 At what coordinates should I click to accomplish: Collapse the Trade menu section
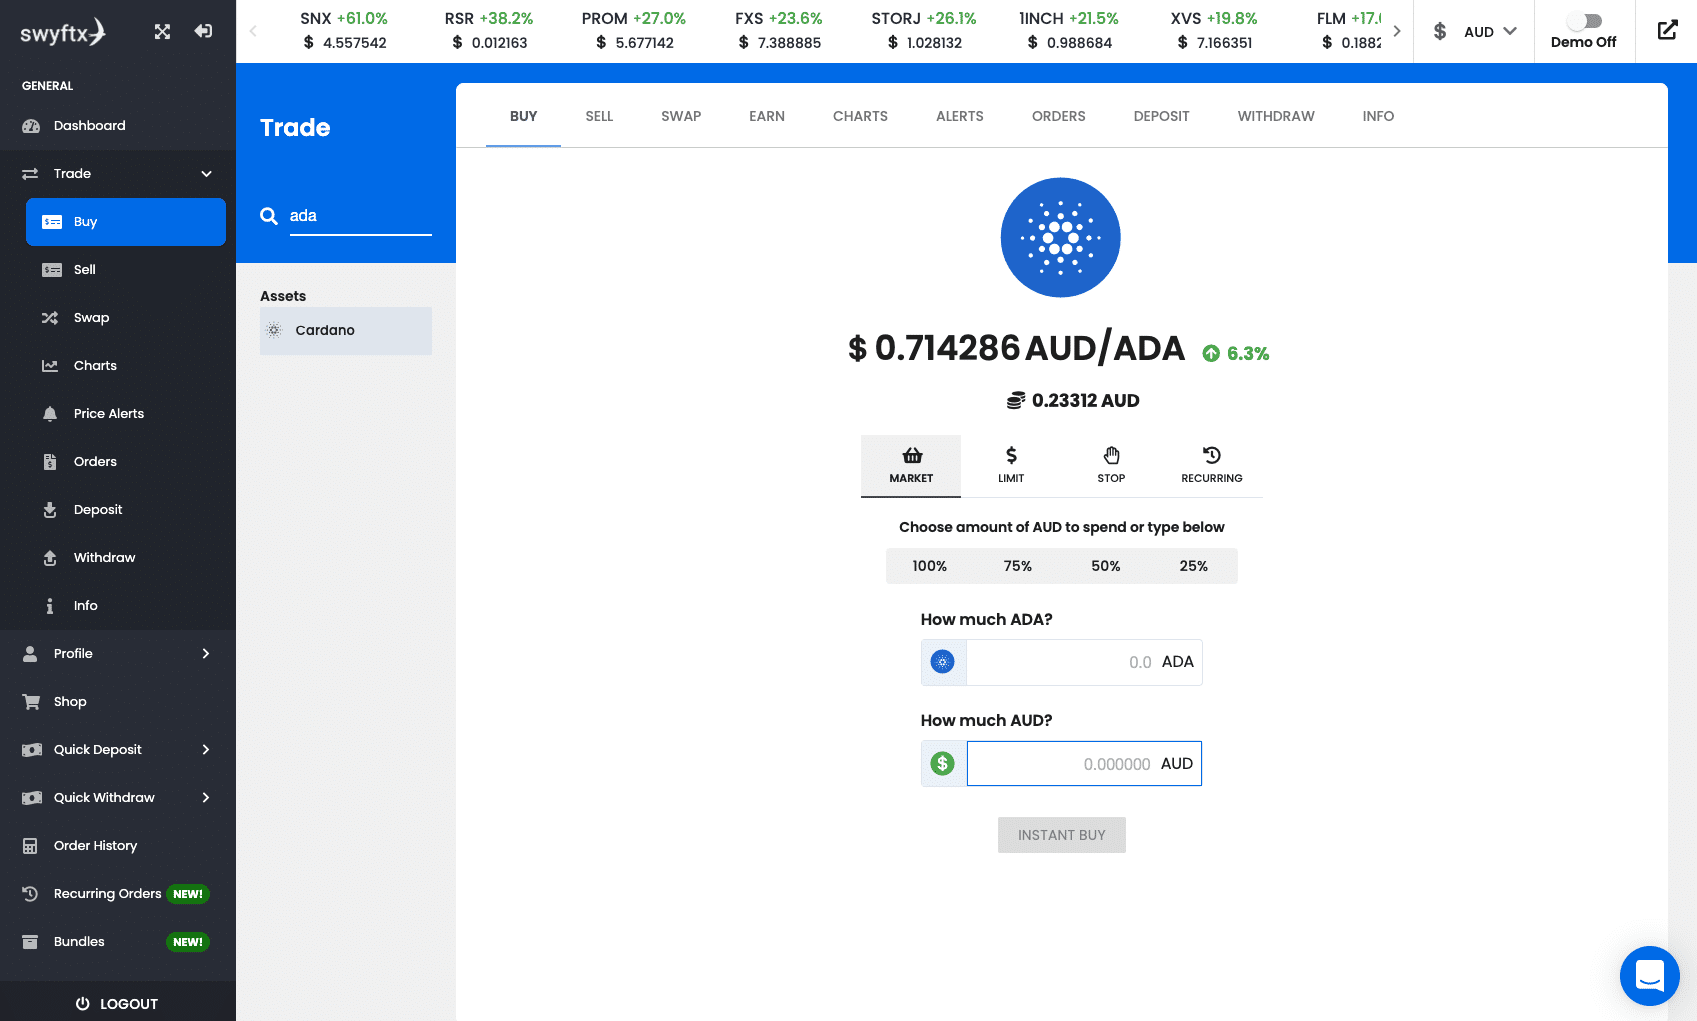click(118, 174)
